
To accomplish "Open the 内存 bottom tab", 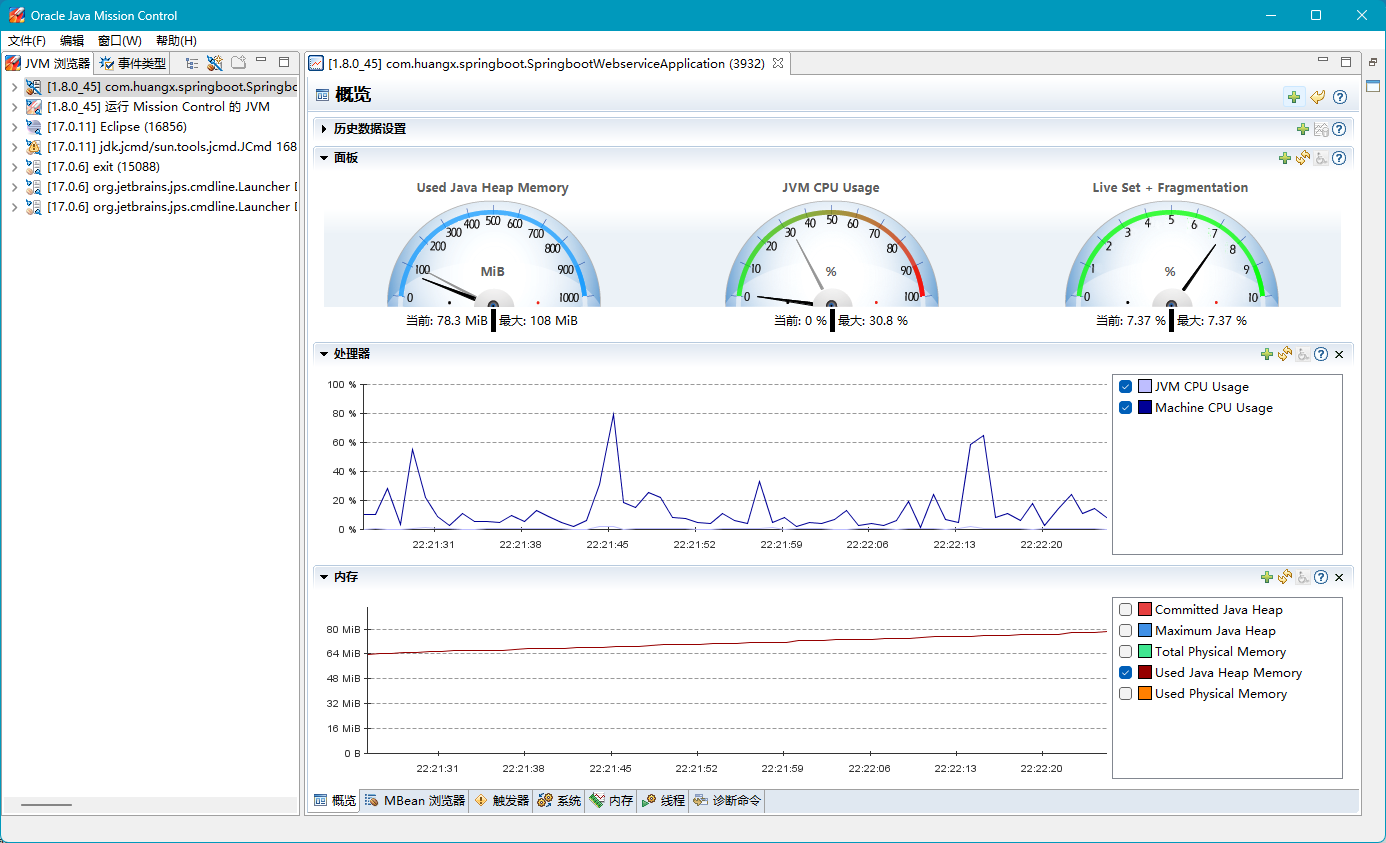I will (611, 801).
